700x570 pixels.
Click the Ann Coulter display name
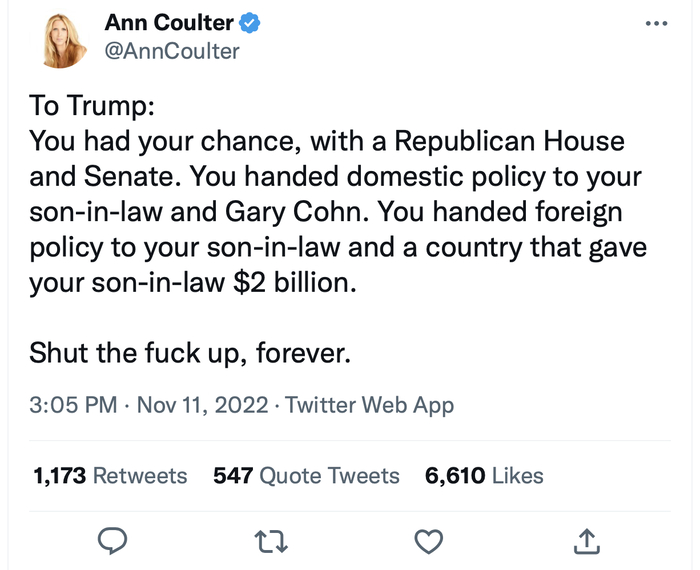tap(169, 23)
